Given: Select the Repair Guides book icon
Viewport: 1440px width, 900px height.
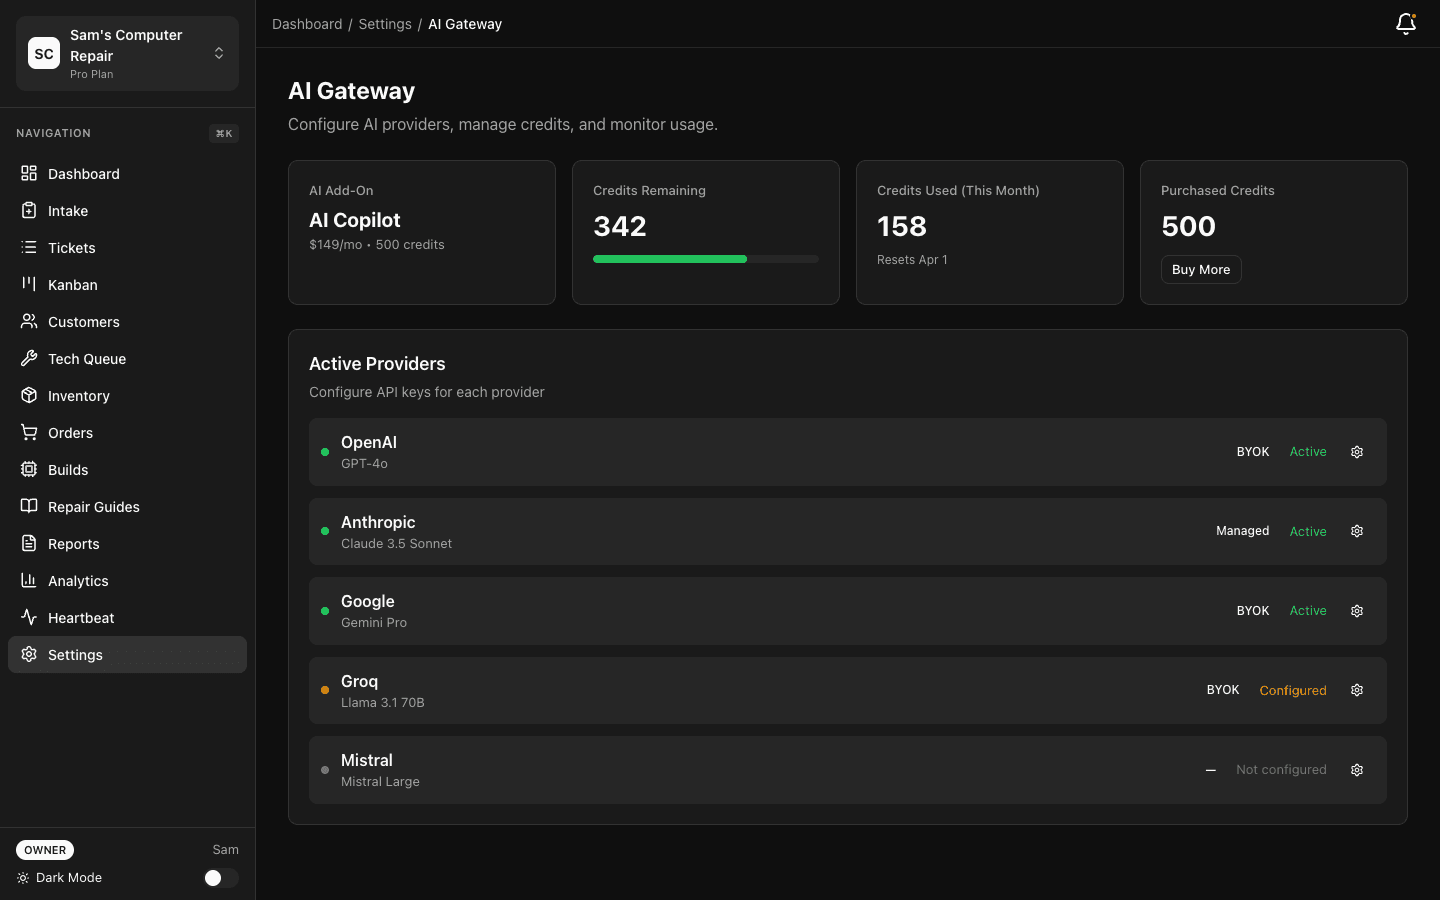Looking at the screenshot, I should 30,506.
